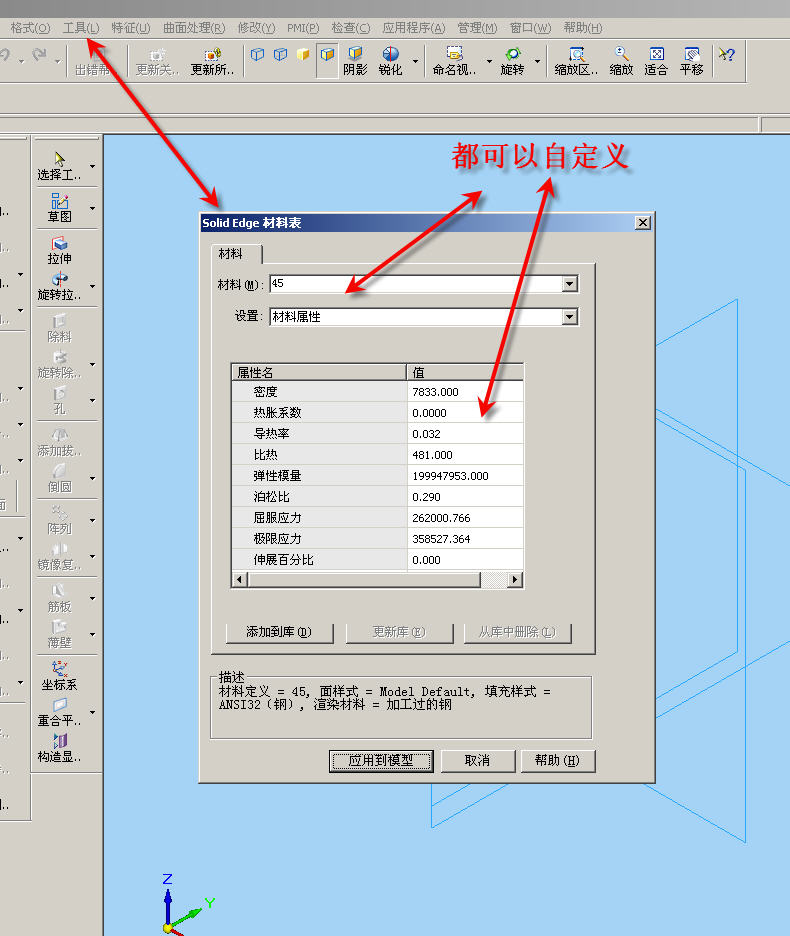
Task: Click the redo arrow icon
Action: (41, 55)
